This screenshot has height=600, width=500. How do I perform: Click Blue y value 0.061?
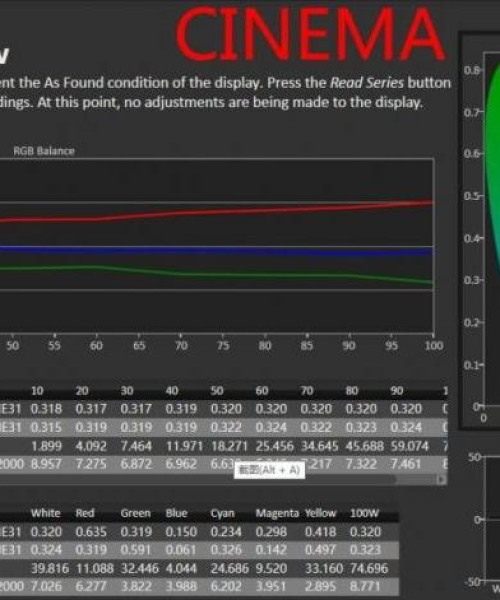pyautogui.click(x=181, y=550)
